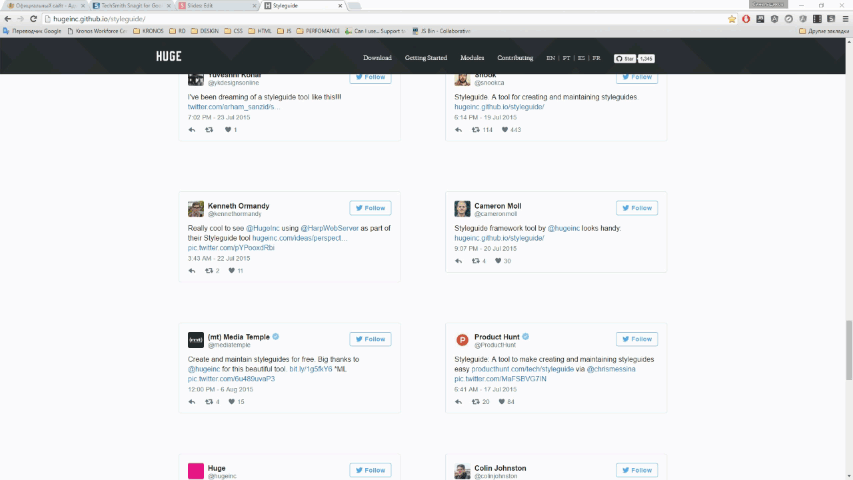The image size is (853, 480).
Task: Go back using the browser back arrow
Action: [8, 19]
